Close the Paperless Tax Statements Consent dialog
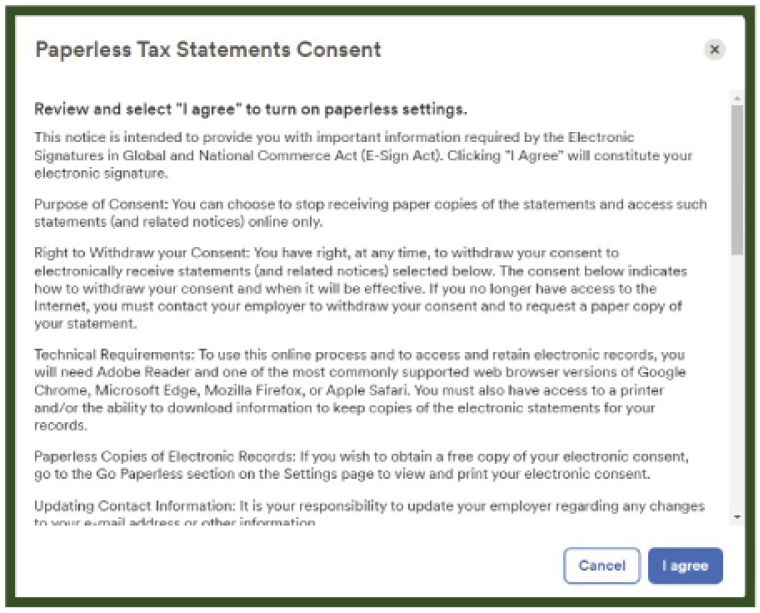 point(713,50)
